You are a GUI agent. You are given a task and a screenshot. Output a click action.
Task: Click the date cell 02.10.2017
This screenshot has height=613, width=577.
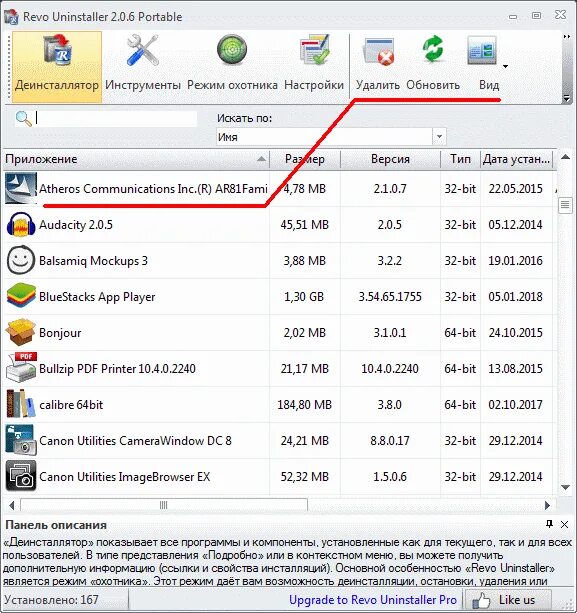(516, 405)
